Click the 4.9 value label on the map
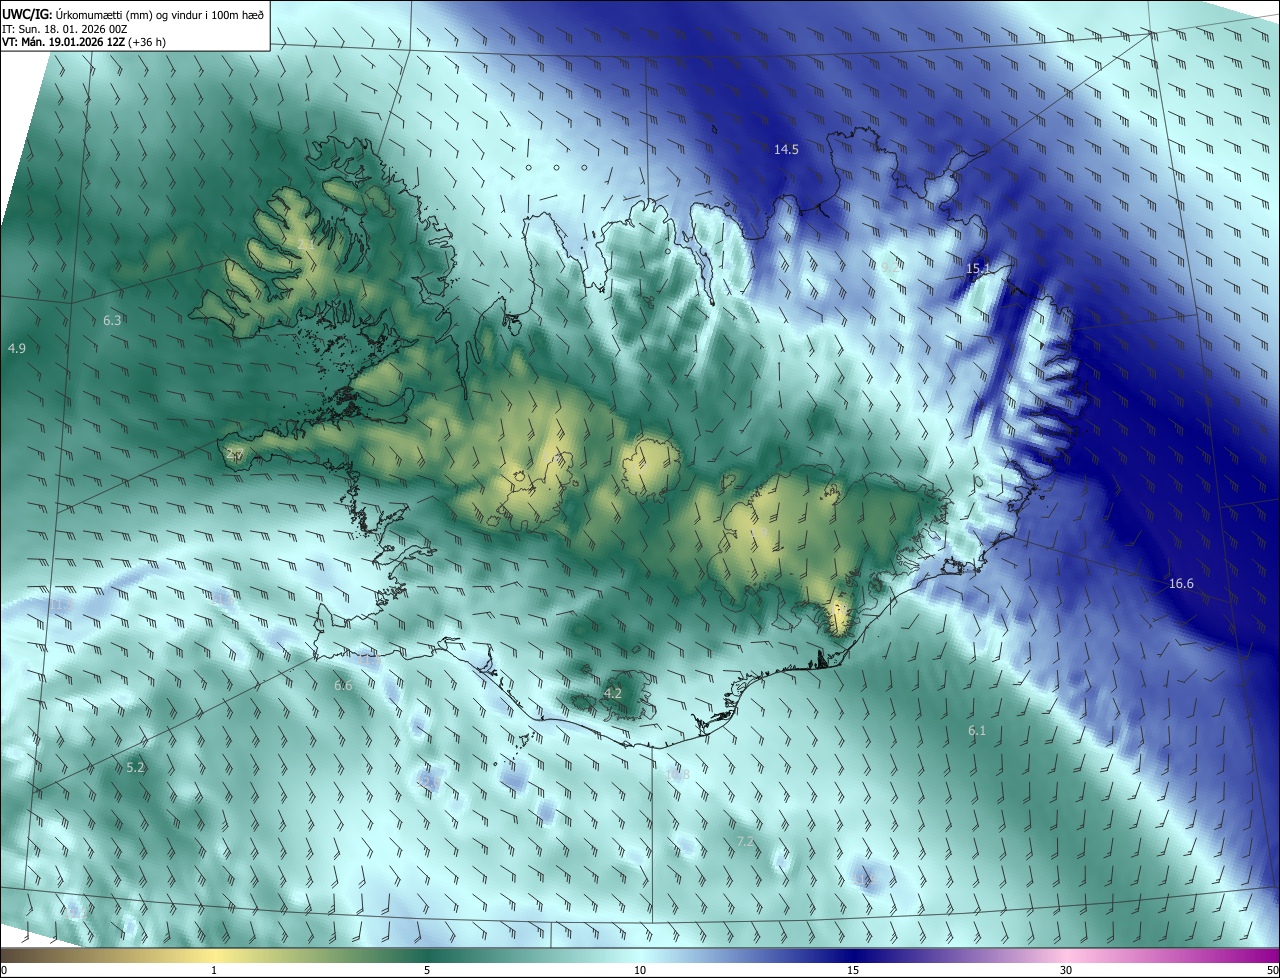The width and height of the screenshot is (1280, 978). (16, 348)
